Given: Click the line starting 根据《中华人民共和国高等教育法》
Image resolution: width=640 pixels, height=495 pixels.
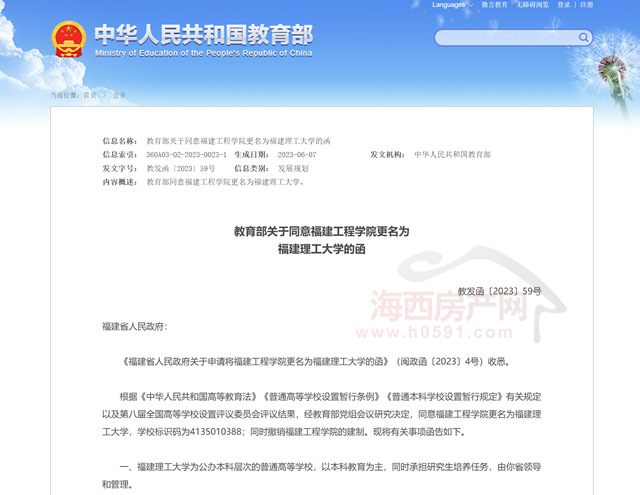Looking at the screenshot, I should (x=330, y=397).
